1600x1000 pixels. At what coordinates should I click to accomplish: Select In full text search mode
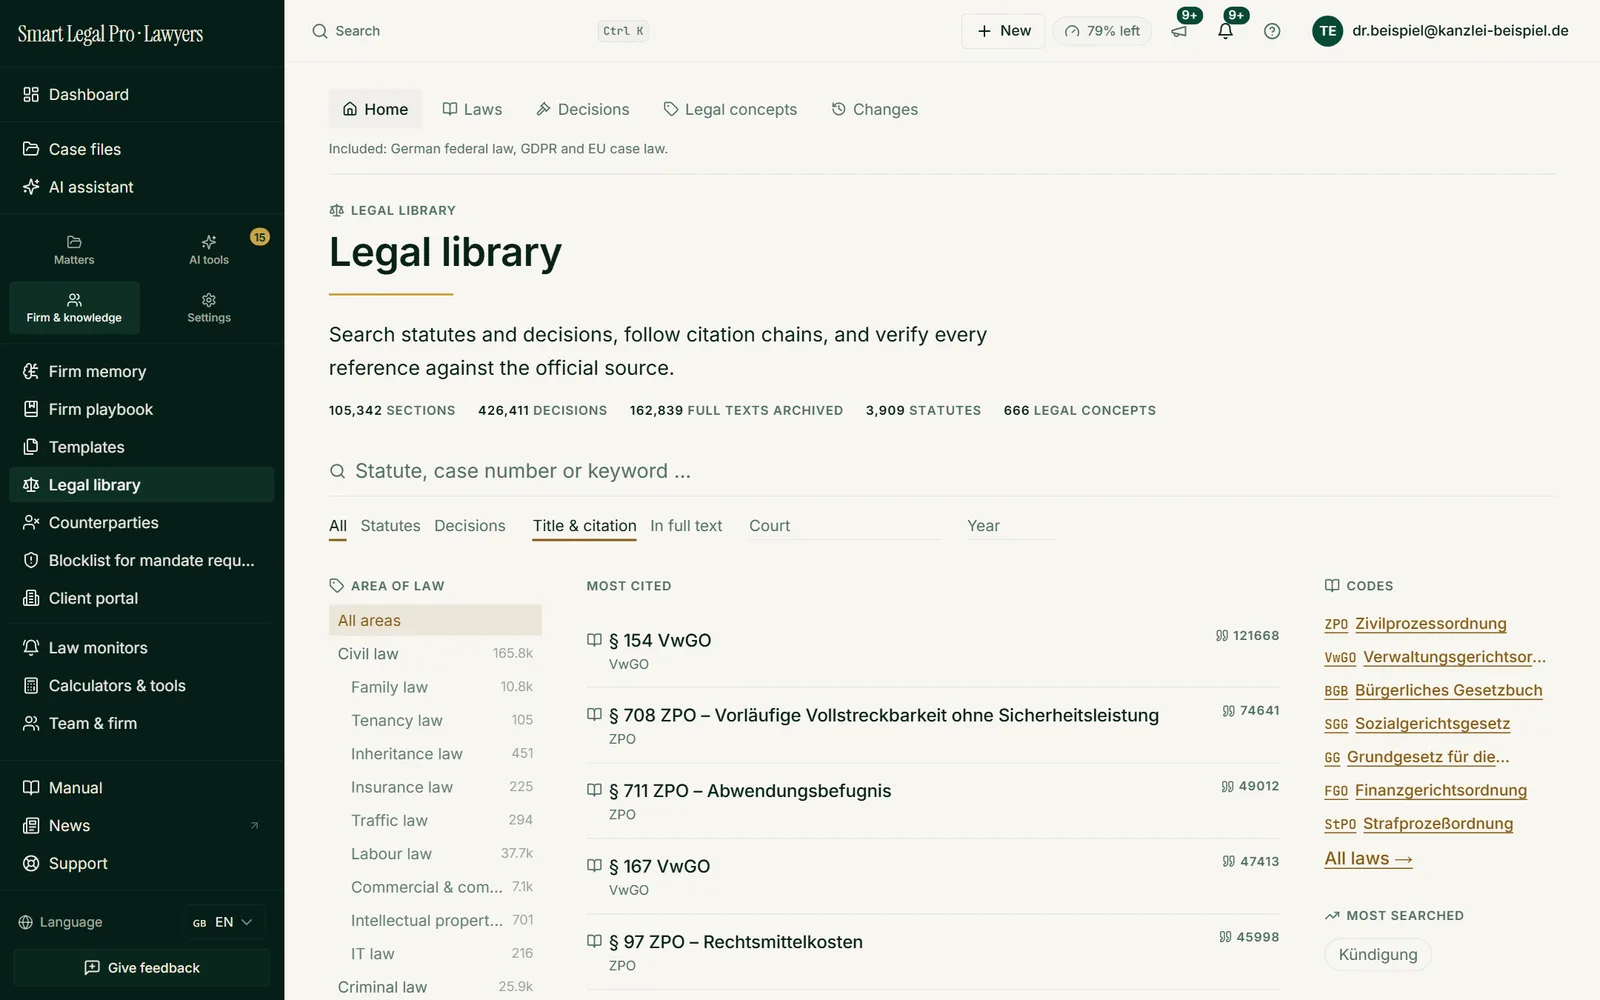(686, 526)
